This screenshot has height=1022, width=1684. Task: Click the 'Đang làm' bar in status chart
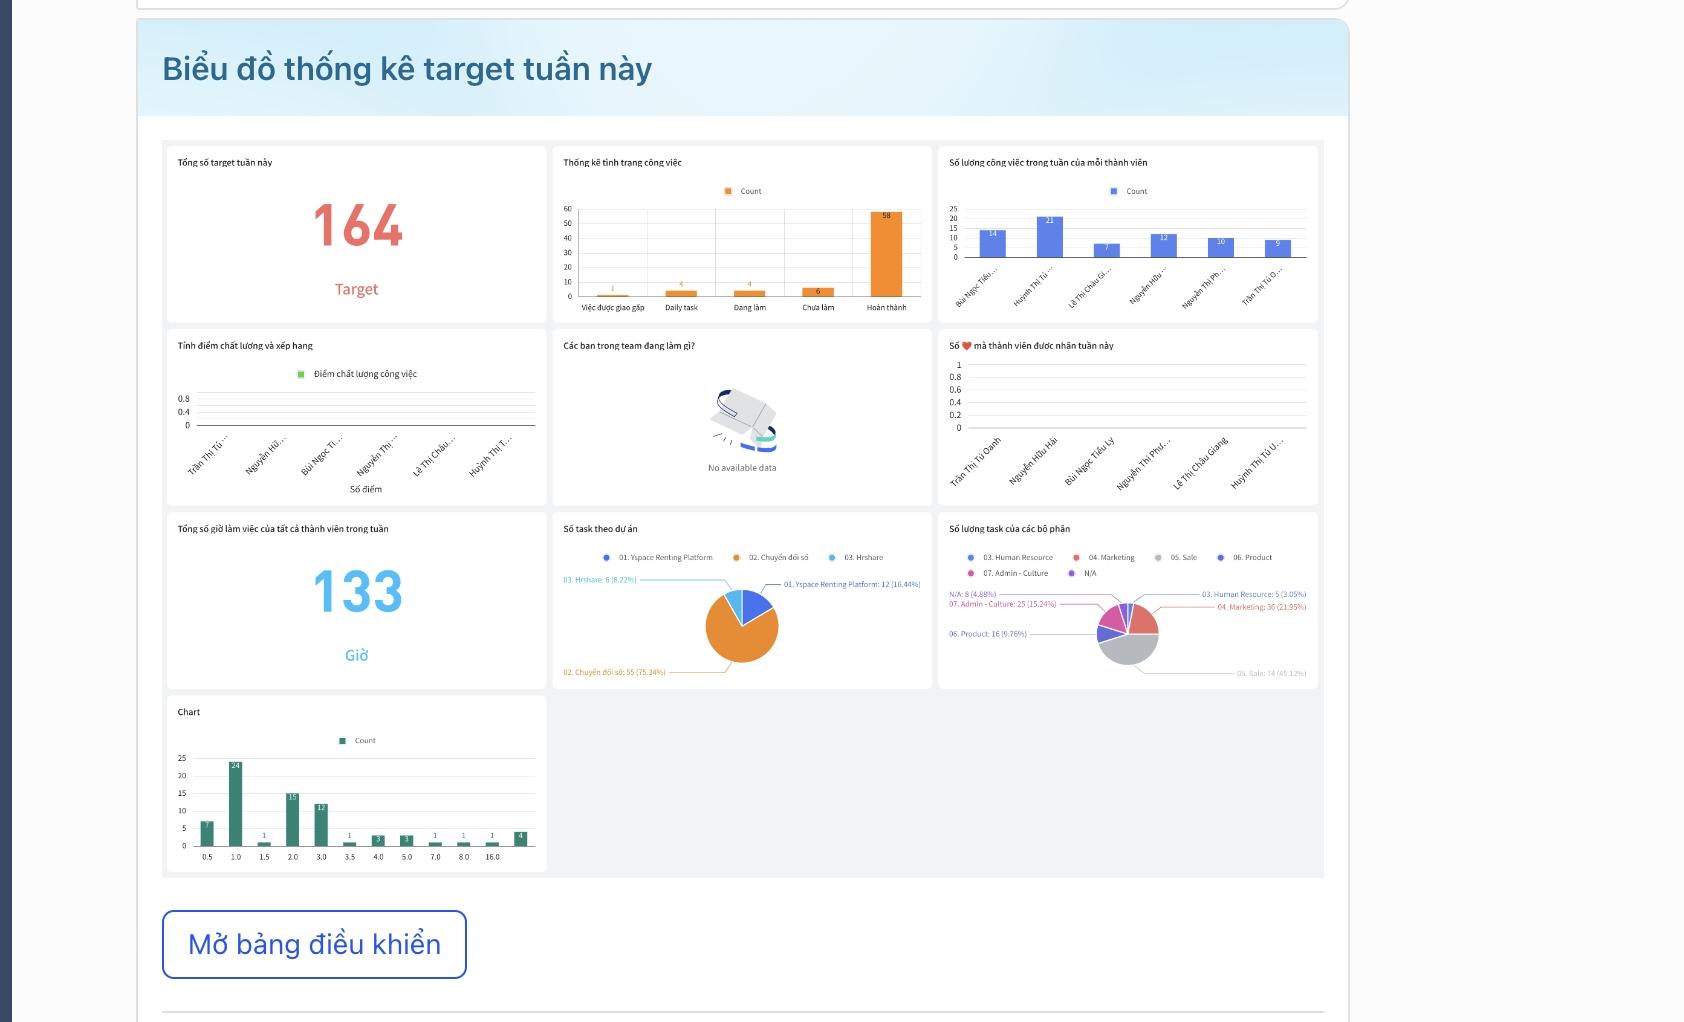click(x=749, y=293)
